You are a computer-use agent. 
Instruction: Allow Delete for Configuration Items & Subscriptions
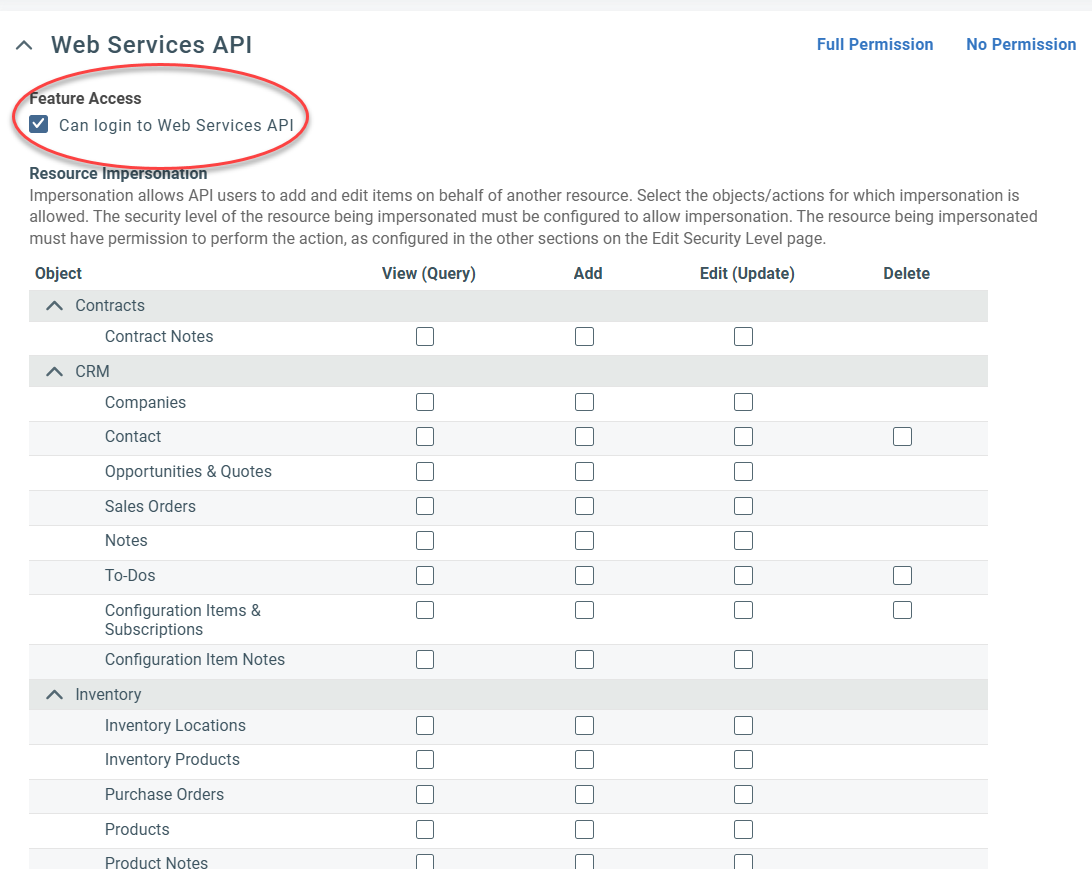(902, 610)
